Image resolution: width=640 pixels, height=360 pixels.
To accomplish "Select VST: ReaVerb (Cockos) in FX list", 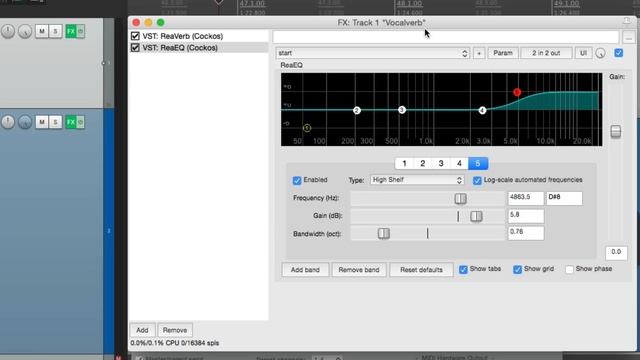I will tap(182, 36).
